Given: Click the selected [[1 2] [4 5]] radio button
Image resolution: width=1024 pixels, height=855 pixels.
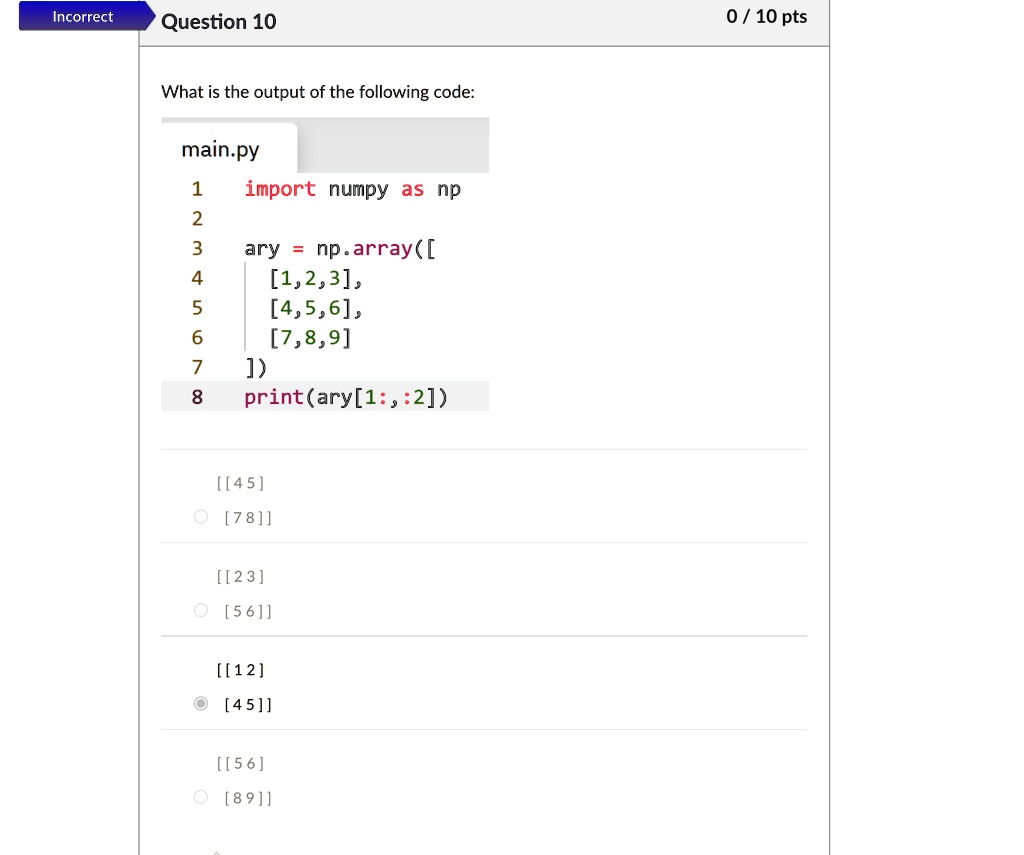Looking at the screenshot, I should pos(201,704).
